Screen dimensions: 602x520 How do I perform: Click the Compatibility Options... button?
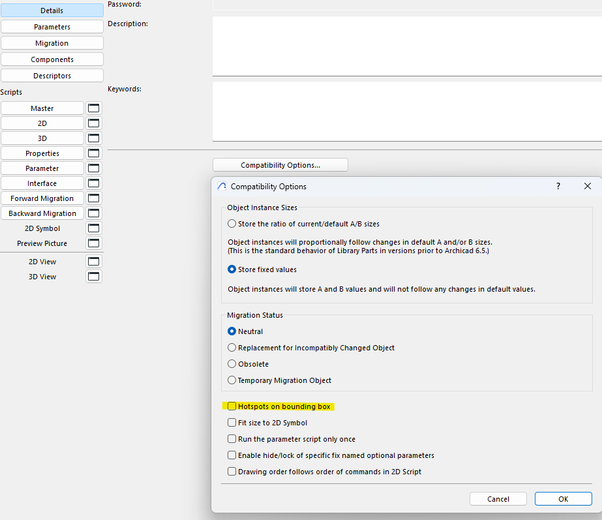(280, 165)
